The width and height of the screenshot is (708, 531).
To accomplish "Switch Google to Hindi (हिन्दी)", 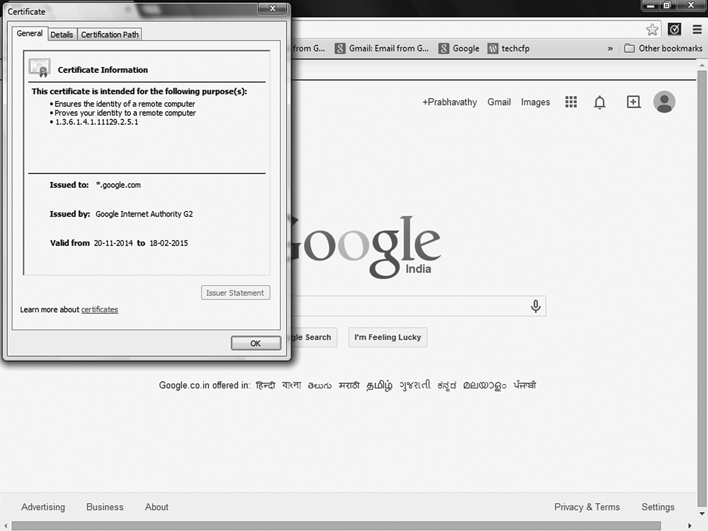I will 265,385.
